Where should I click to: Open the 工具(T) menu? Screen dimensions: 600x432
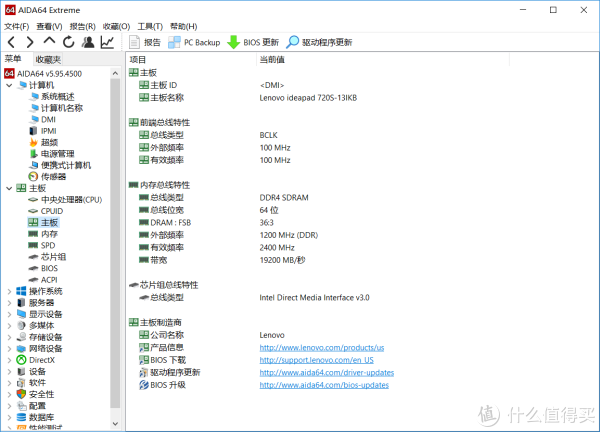point(150,26)
